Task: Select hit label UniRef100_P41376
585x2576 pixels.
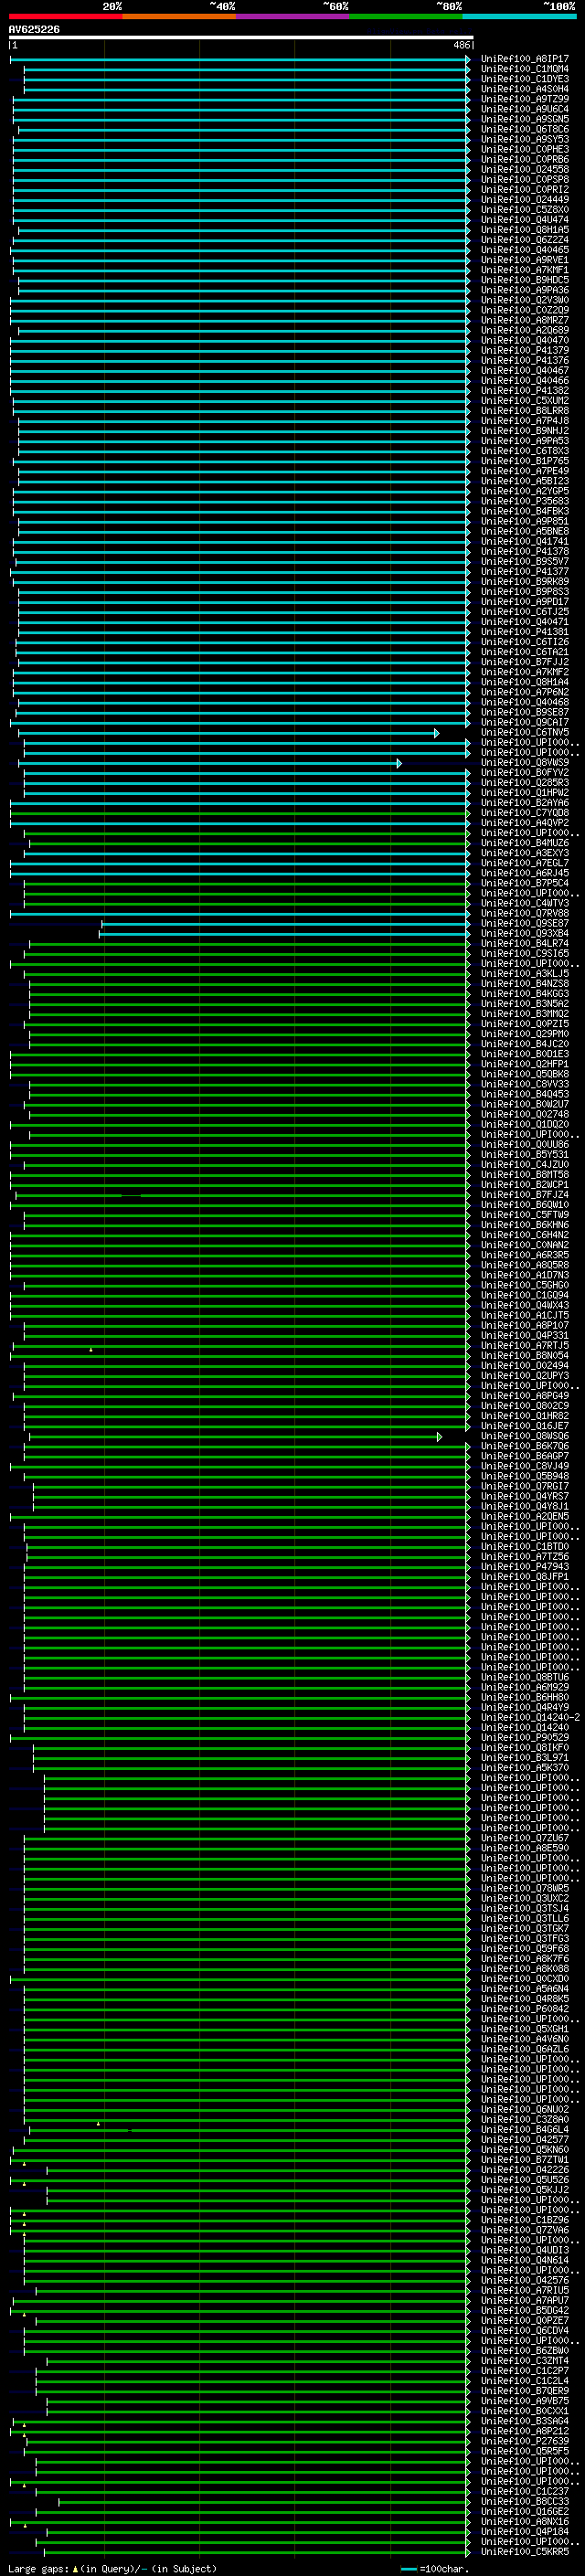Action: [524, 360]
